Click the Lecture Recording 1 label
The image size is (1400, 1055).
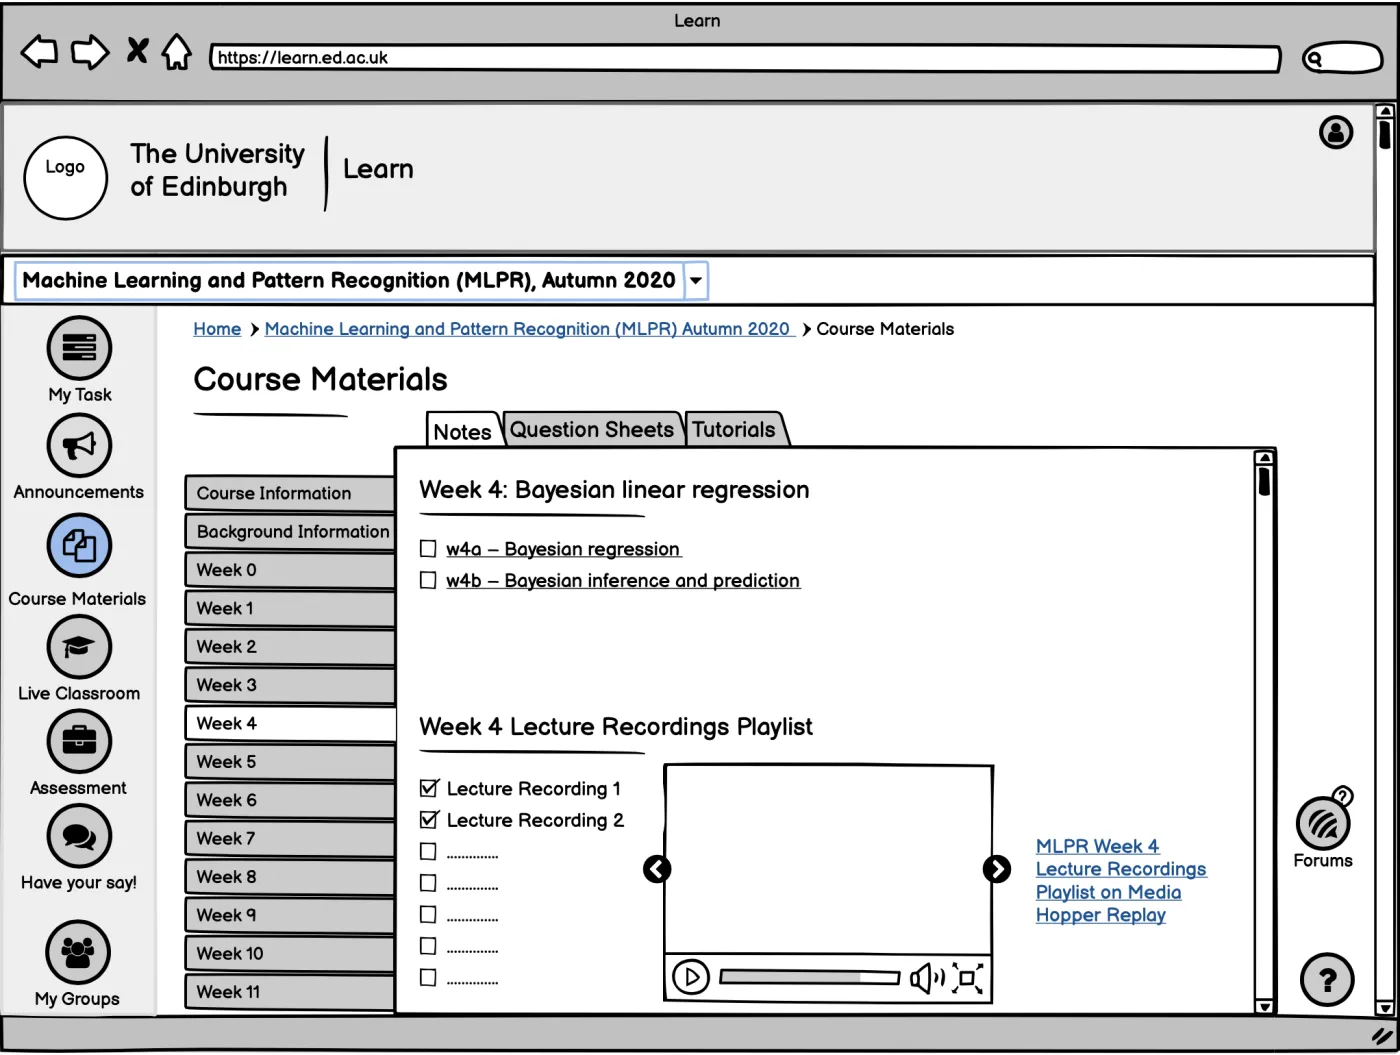(533, 789)
